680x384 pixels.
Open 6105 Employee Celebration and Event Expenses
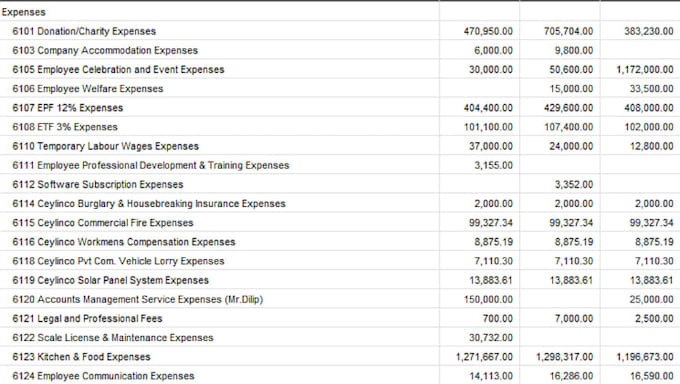[118, 69]
